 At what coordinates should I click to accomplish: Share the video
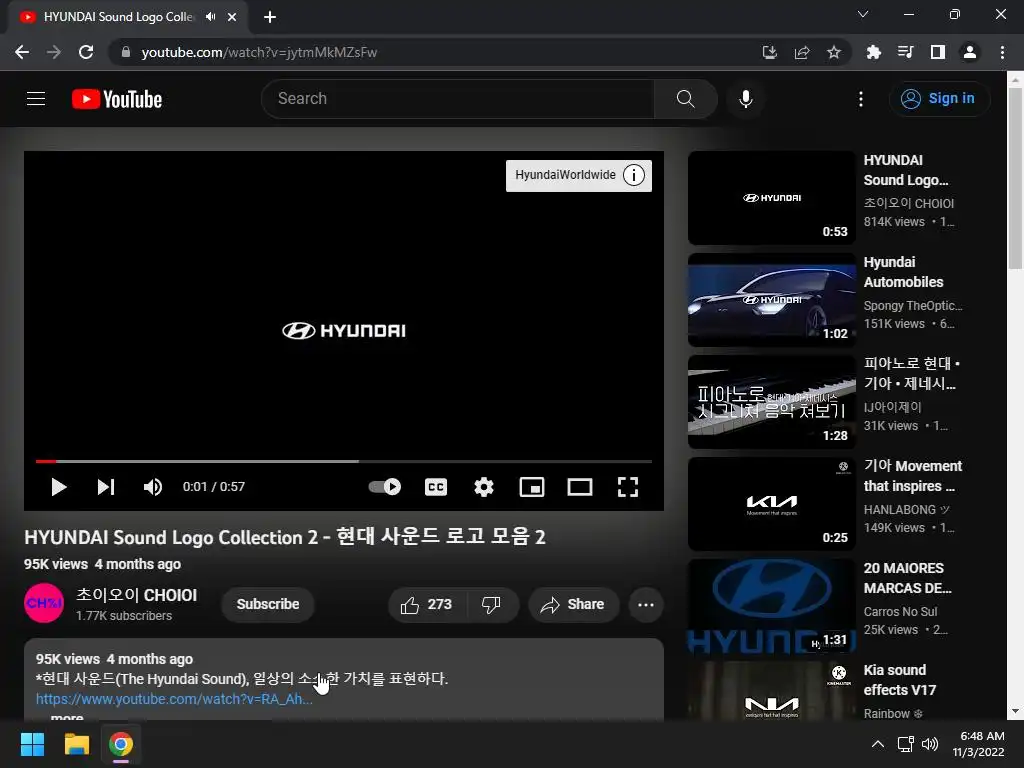(x=573, y=605)
